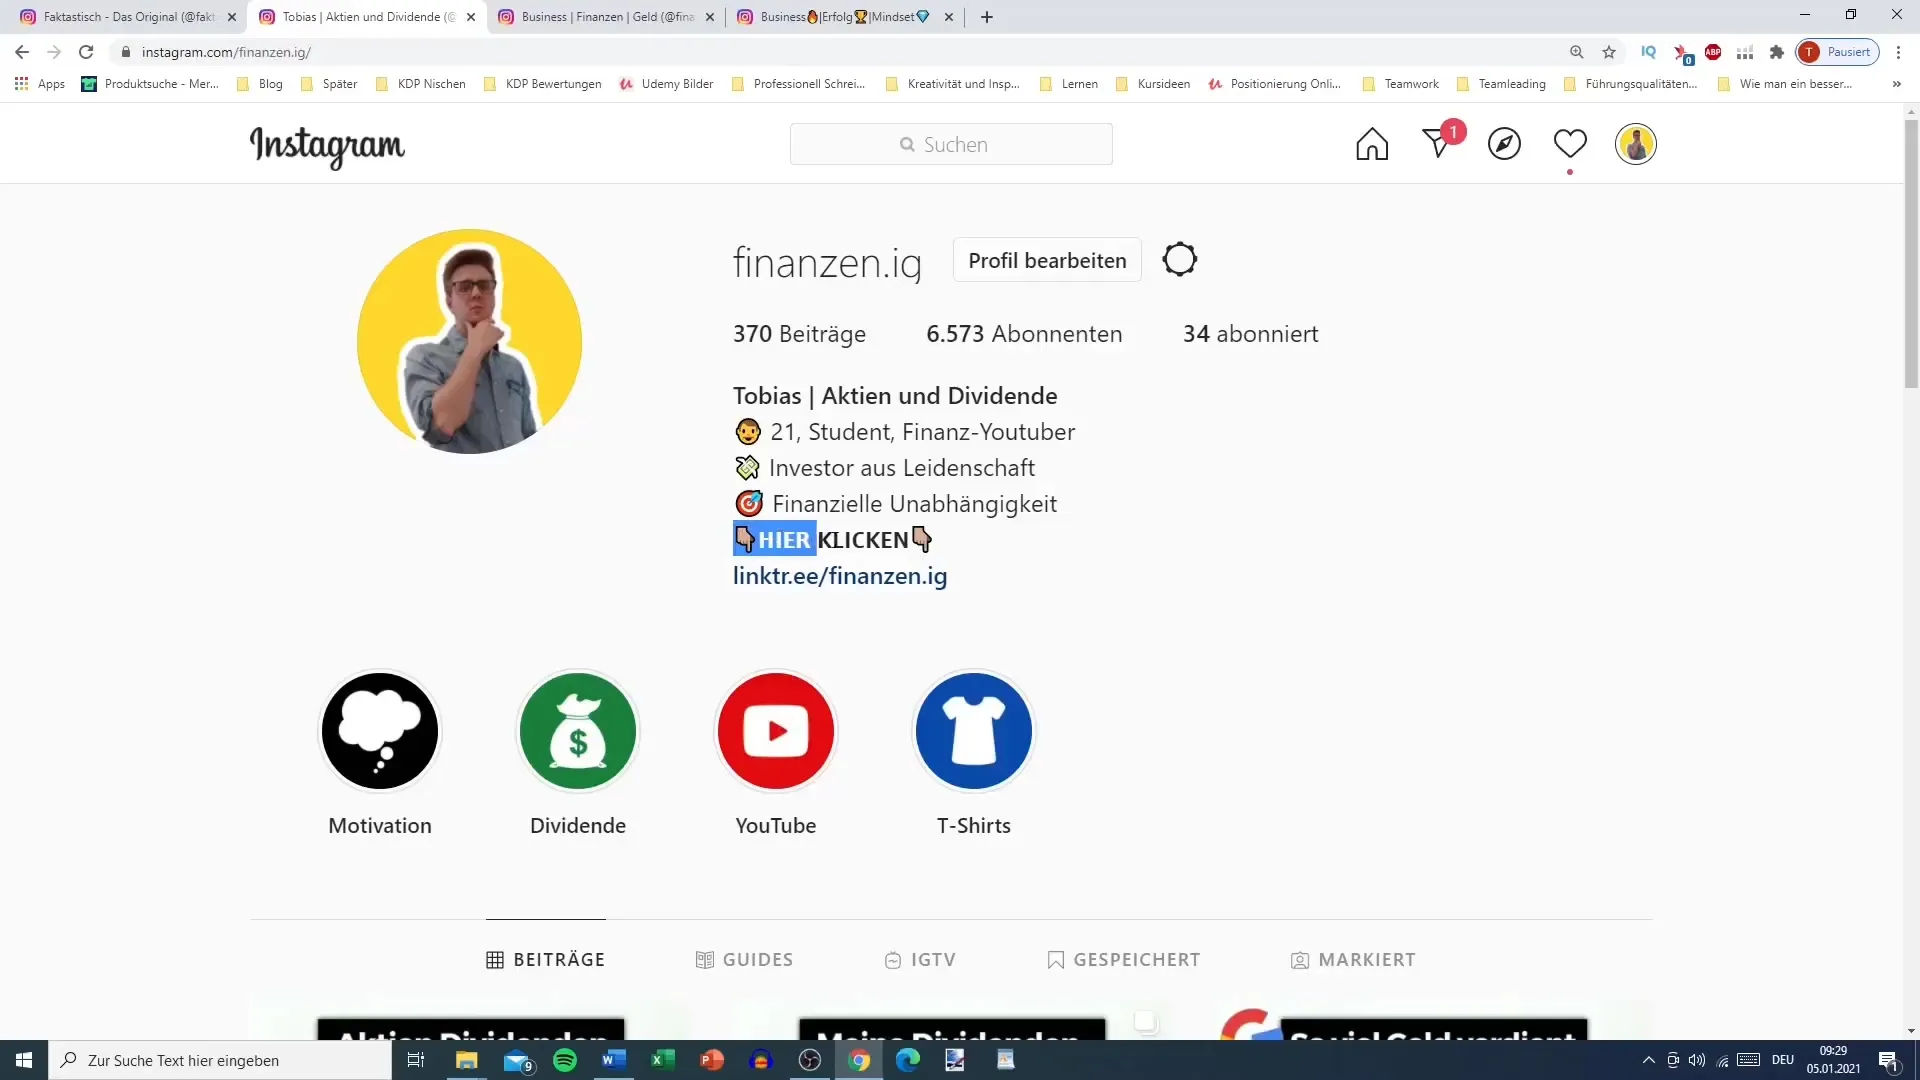Open Excel from the taskbar
Image resolution: width=1920 pixels, height=1080 pixels.
[663, 1060]
